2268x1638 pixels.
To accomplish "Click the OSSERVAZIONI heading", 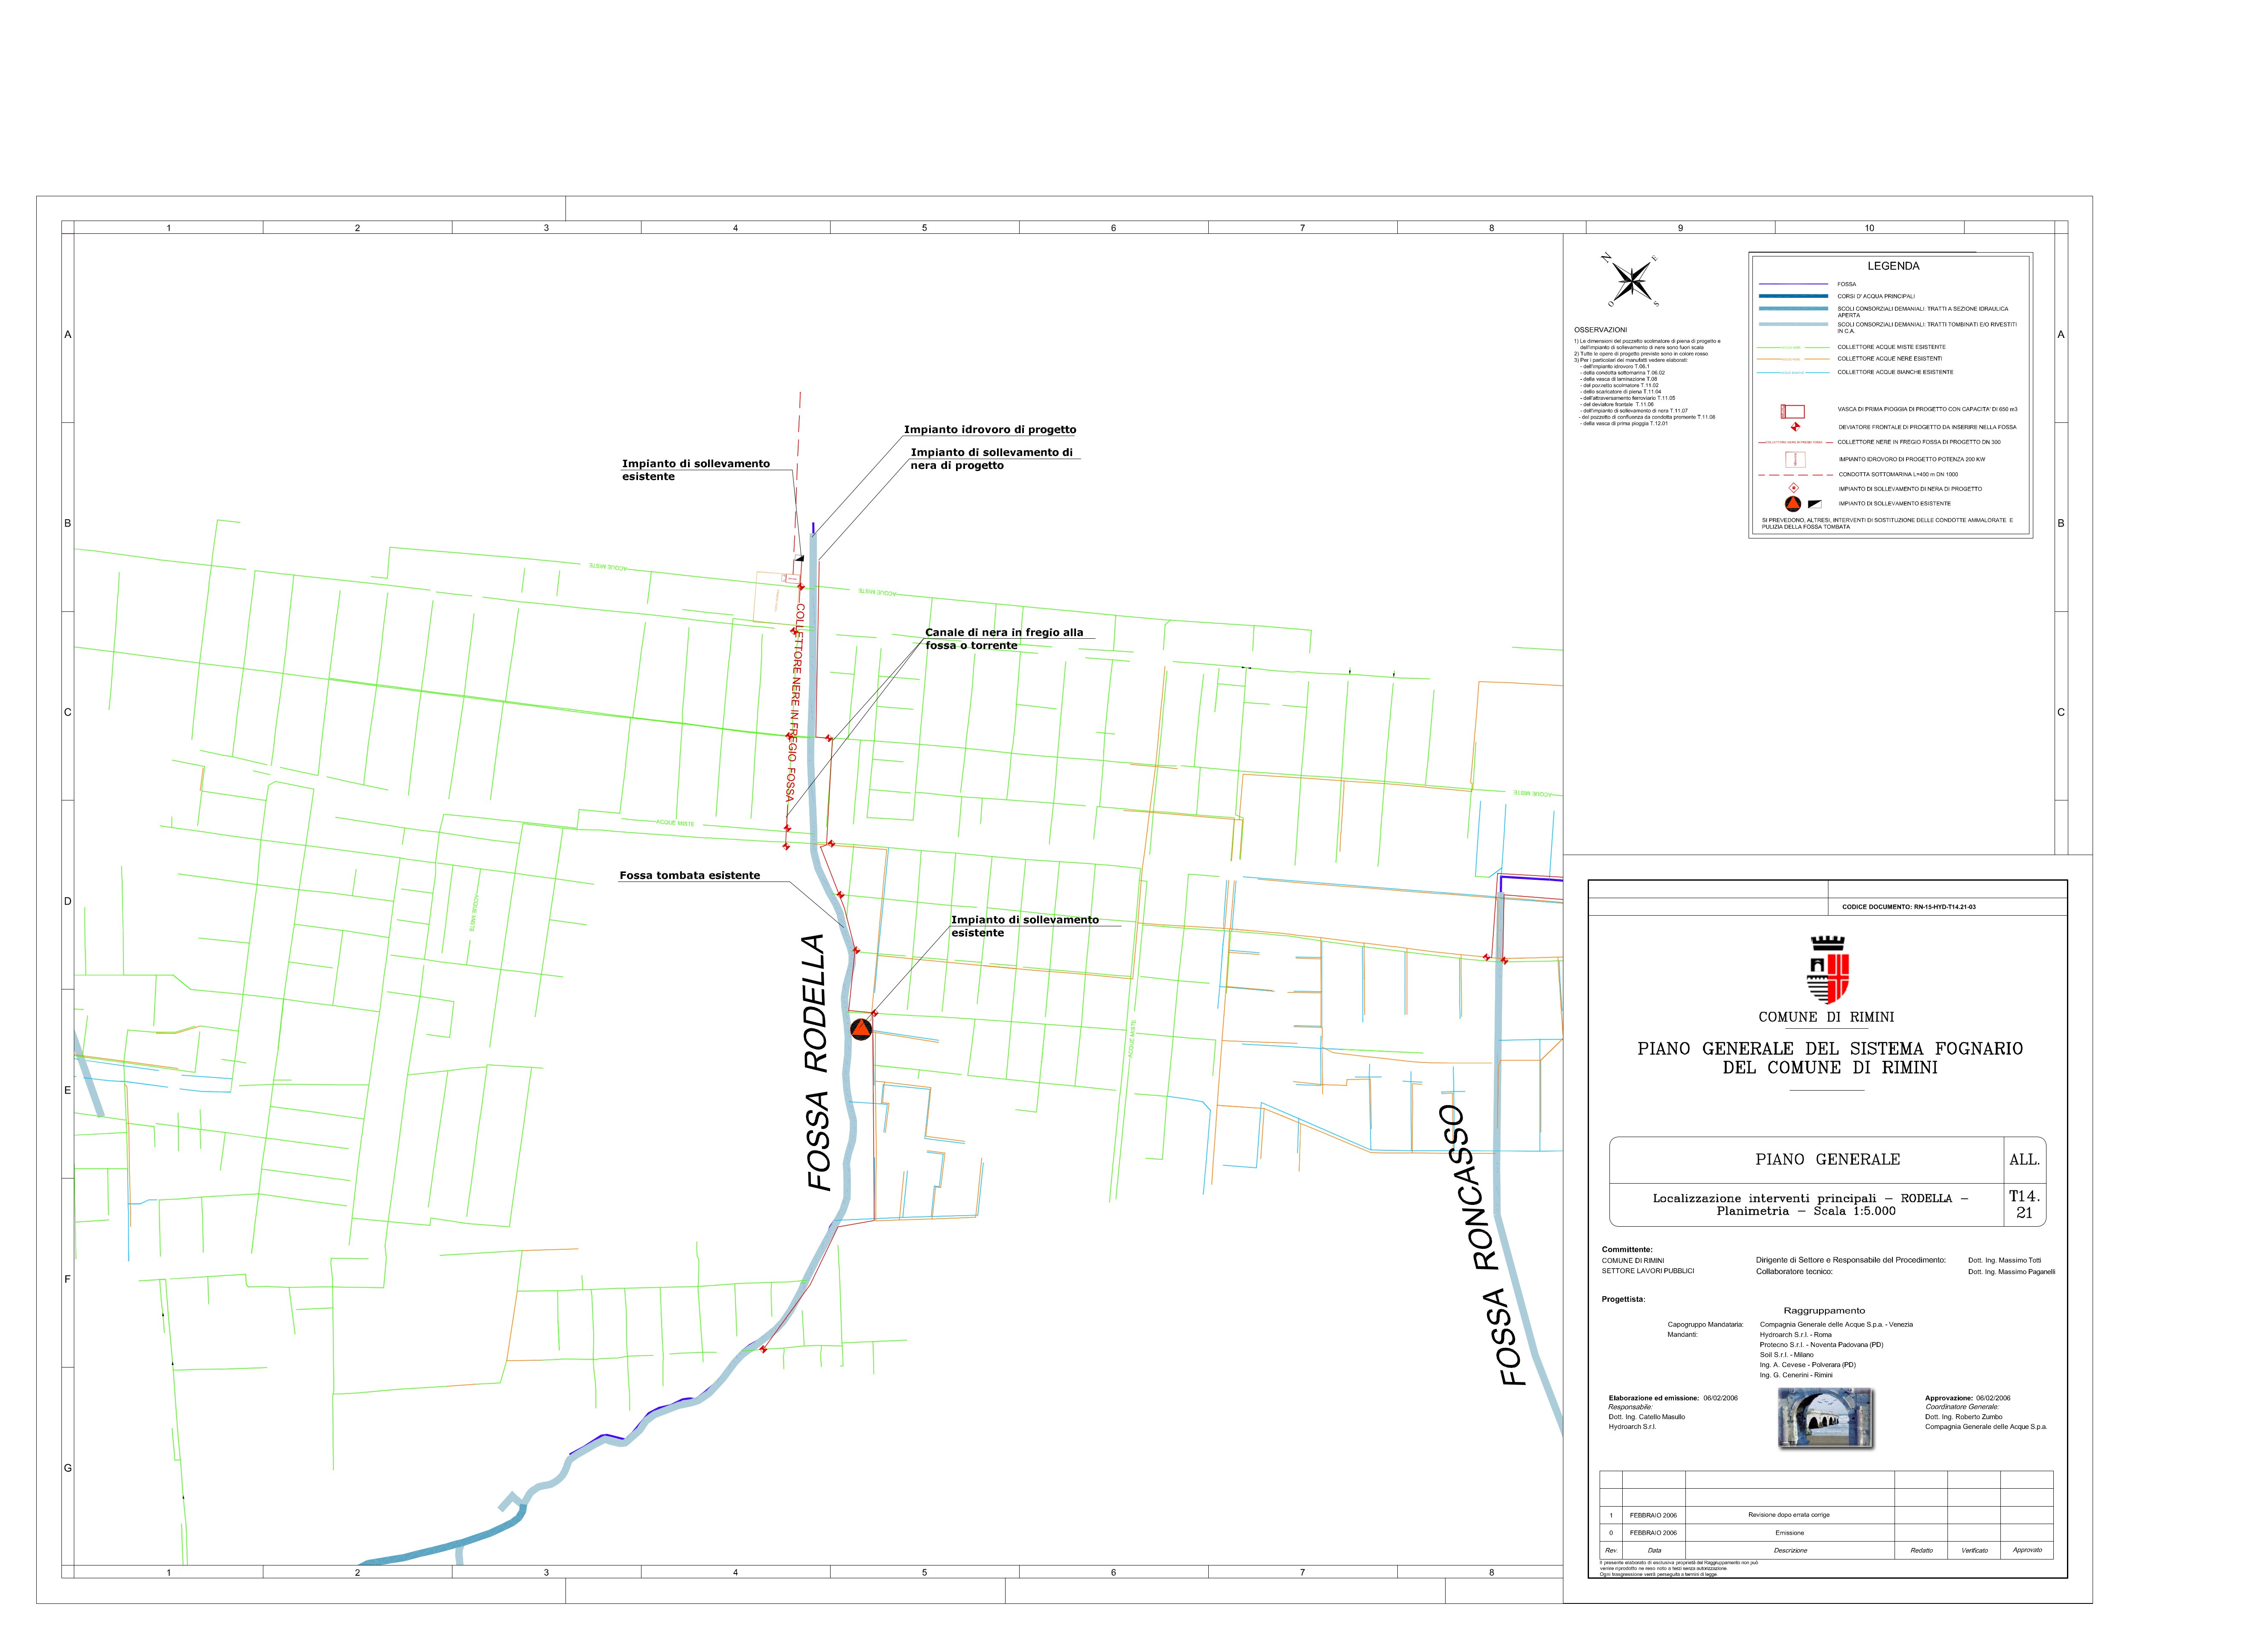I will 1601,330.
